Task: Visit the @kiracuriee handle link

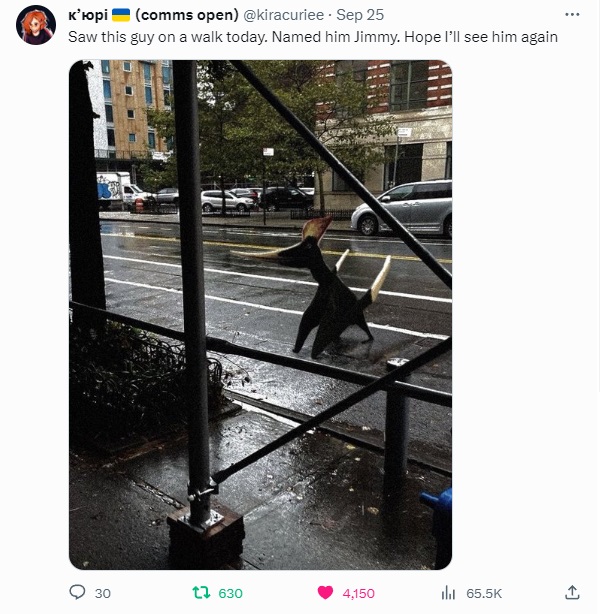Action: (x=283, y=15)
